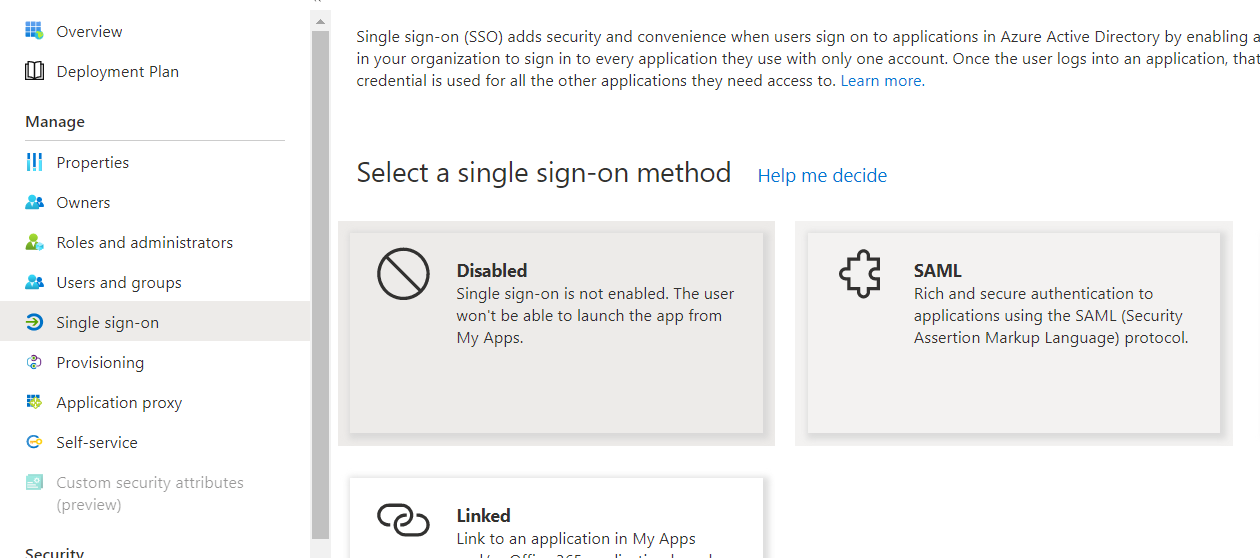This screenshot has height=558, width=1260.
Task: Open Custom security attributes (preview)
Action: 155,493
